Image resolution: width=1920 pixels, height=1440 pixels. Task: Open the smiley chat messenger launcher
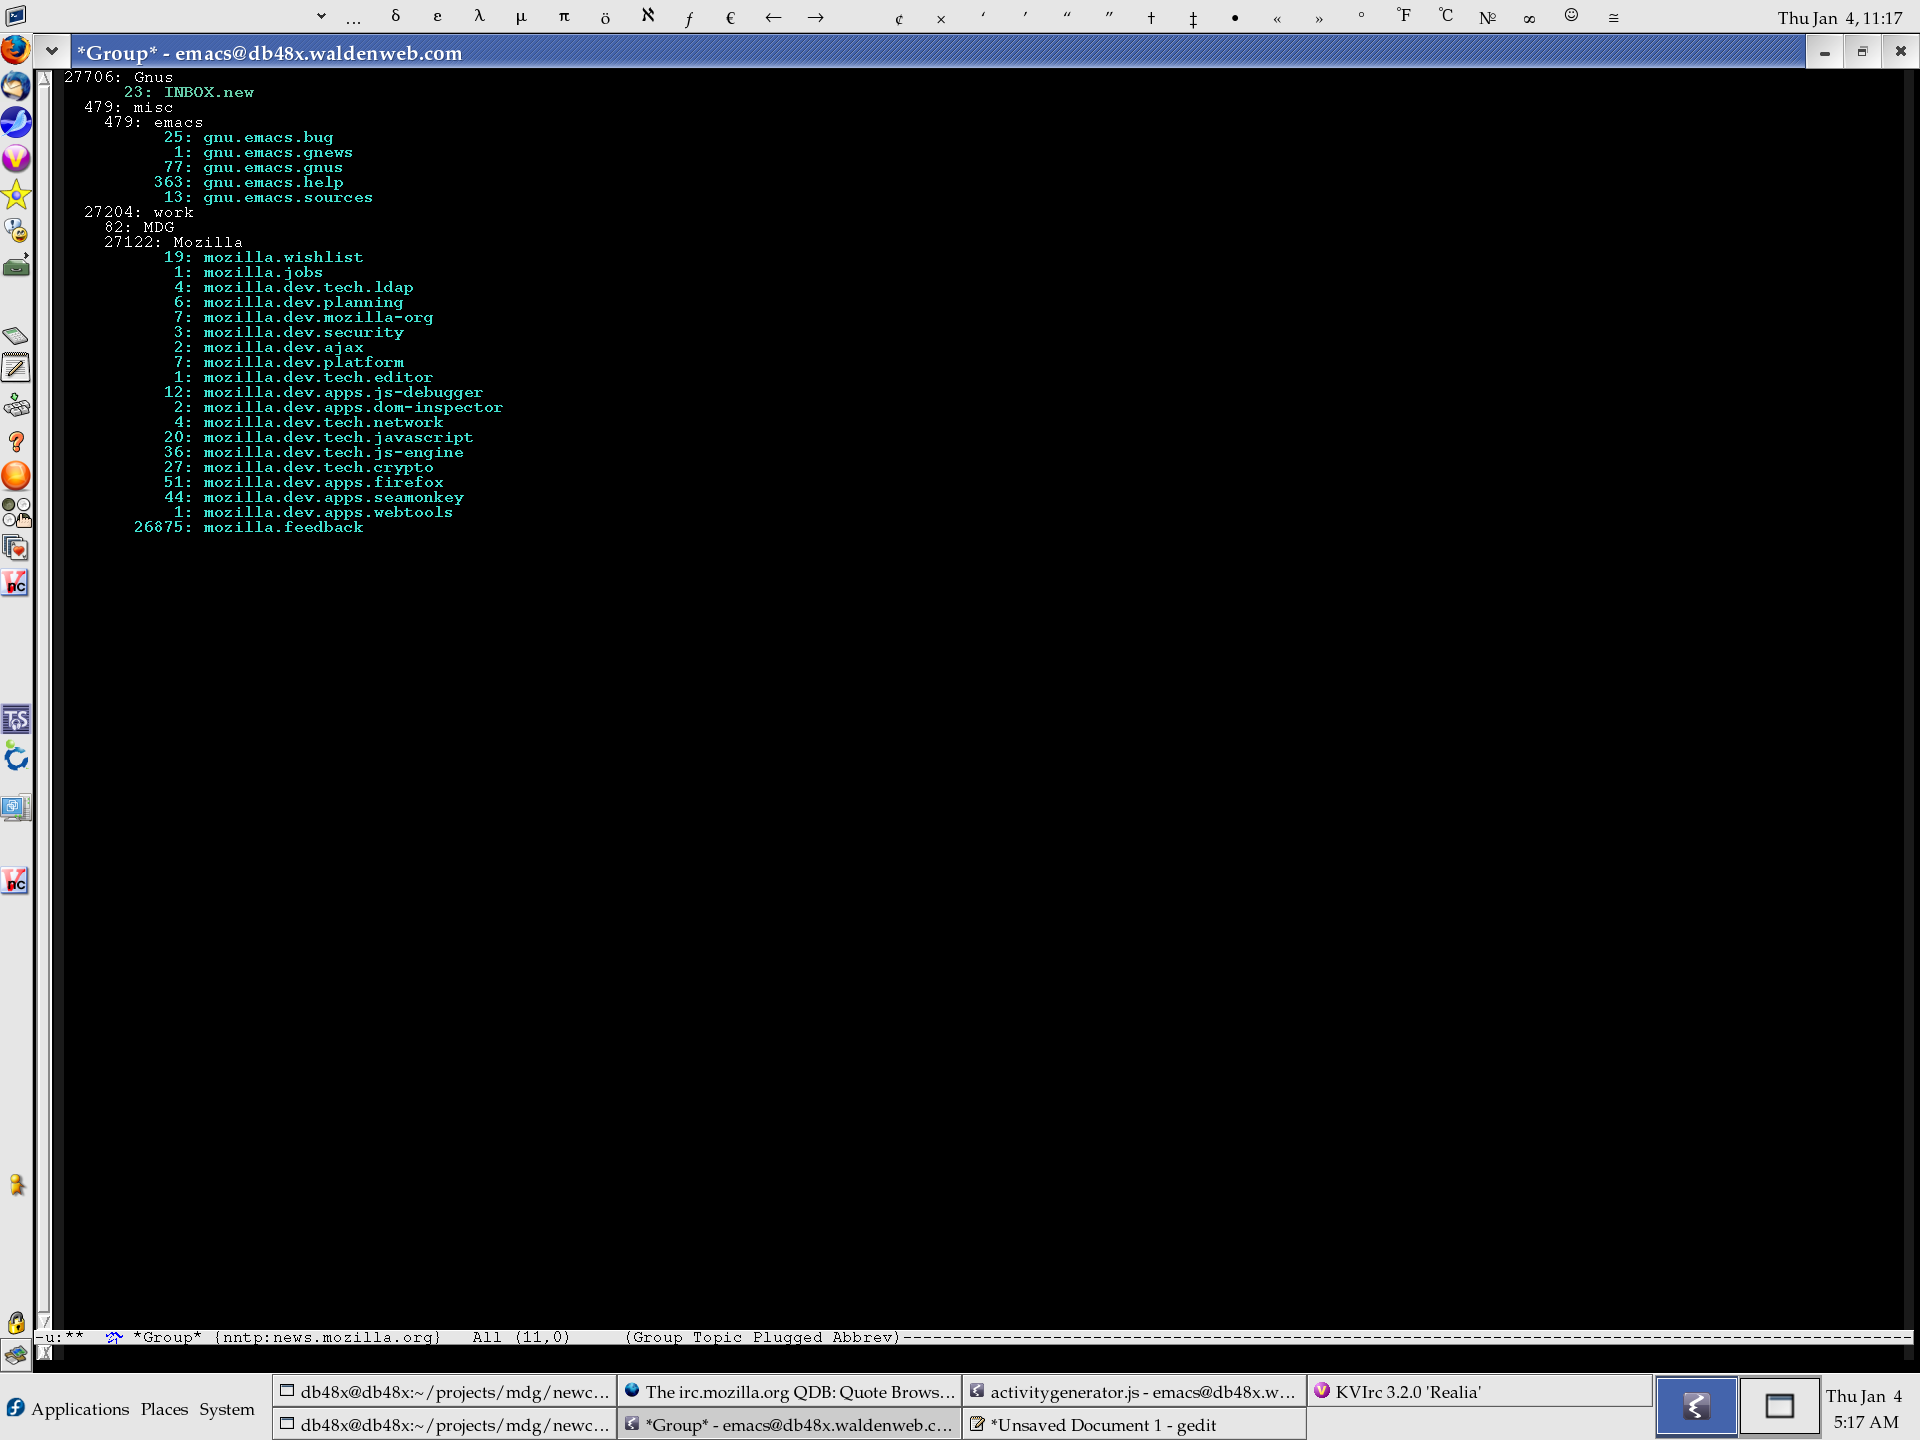point(16,231)
